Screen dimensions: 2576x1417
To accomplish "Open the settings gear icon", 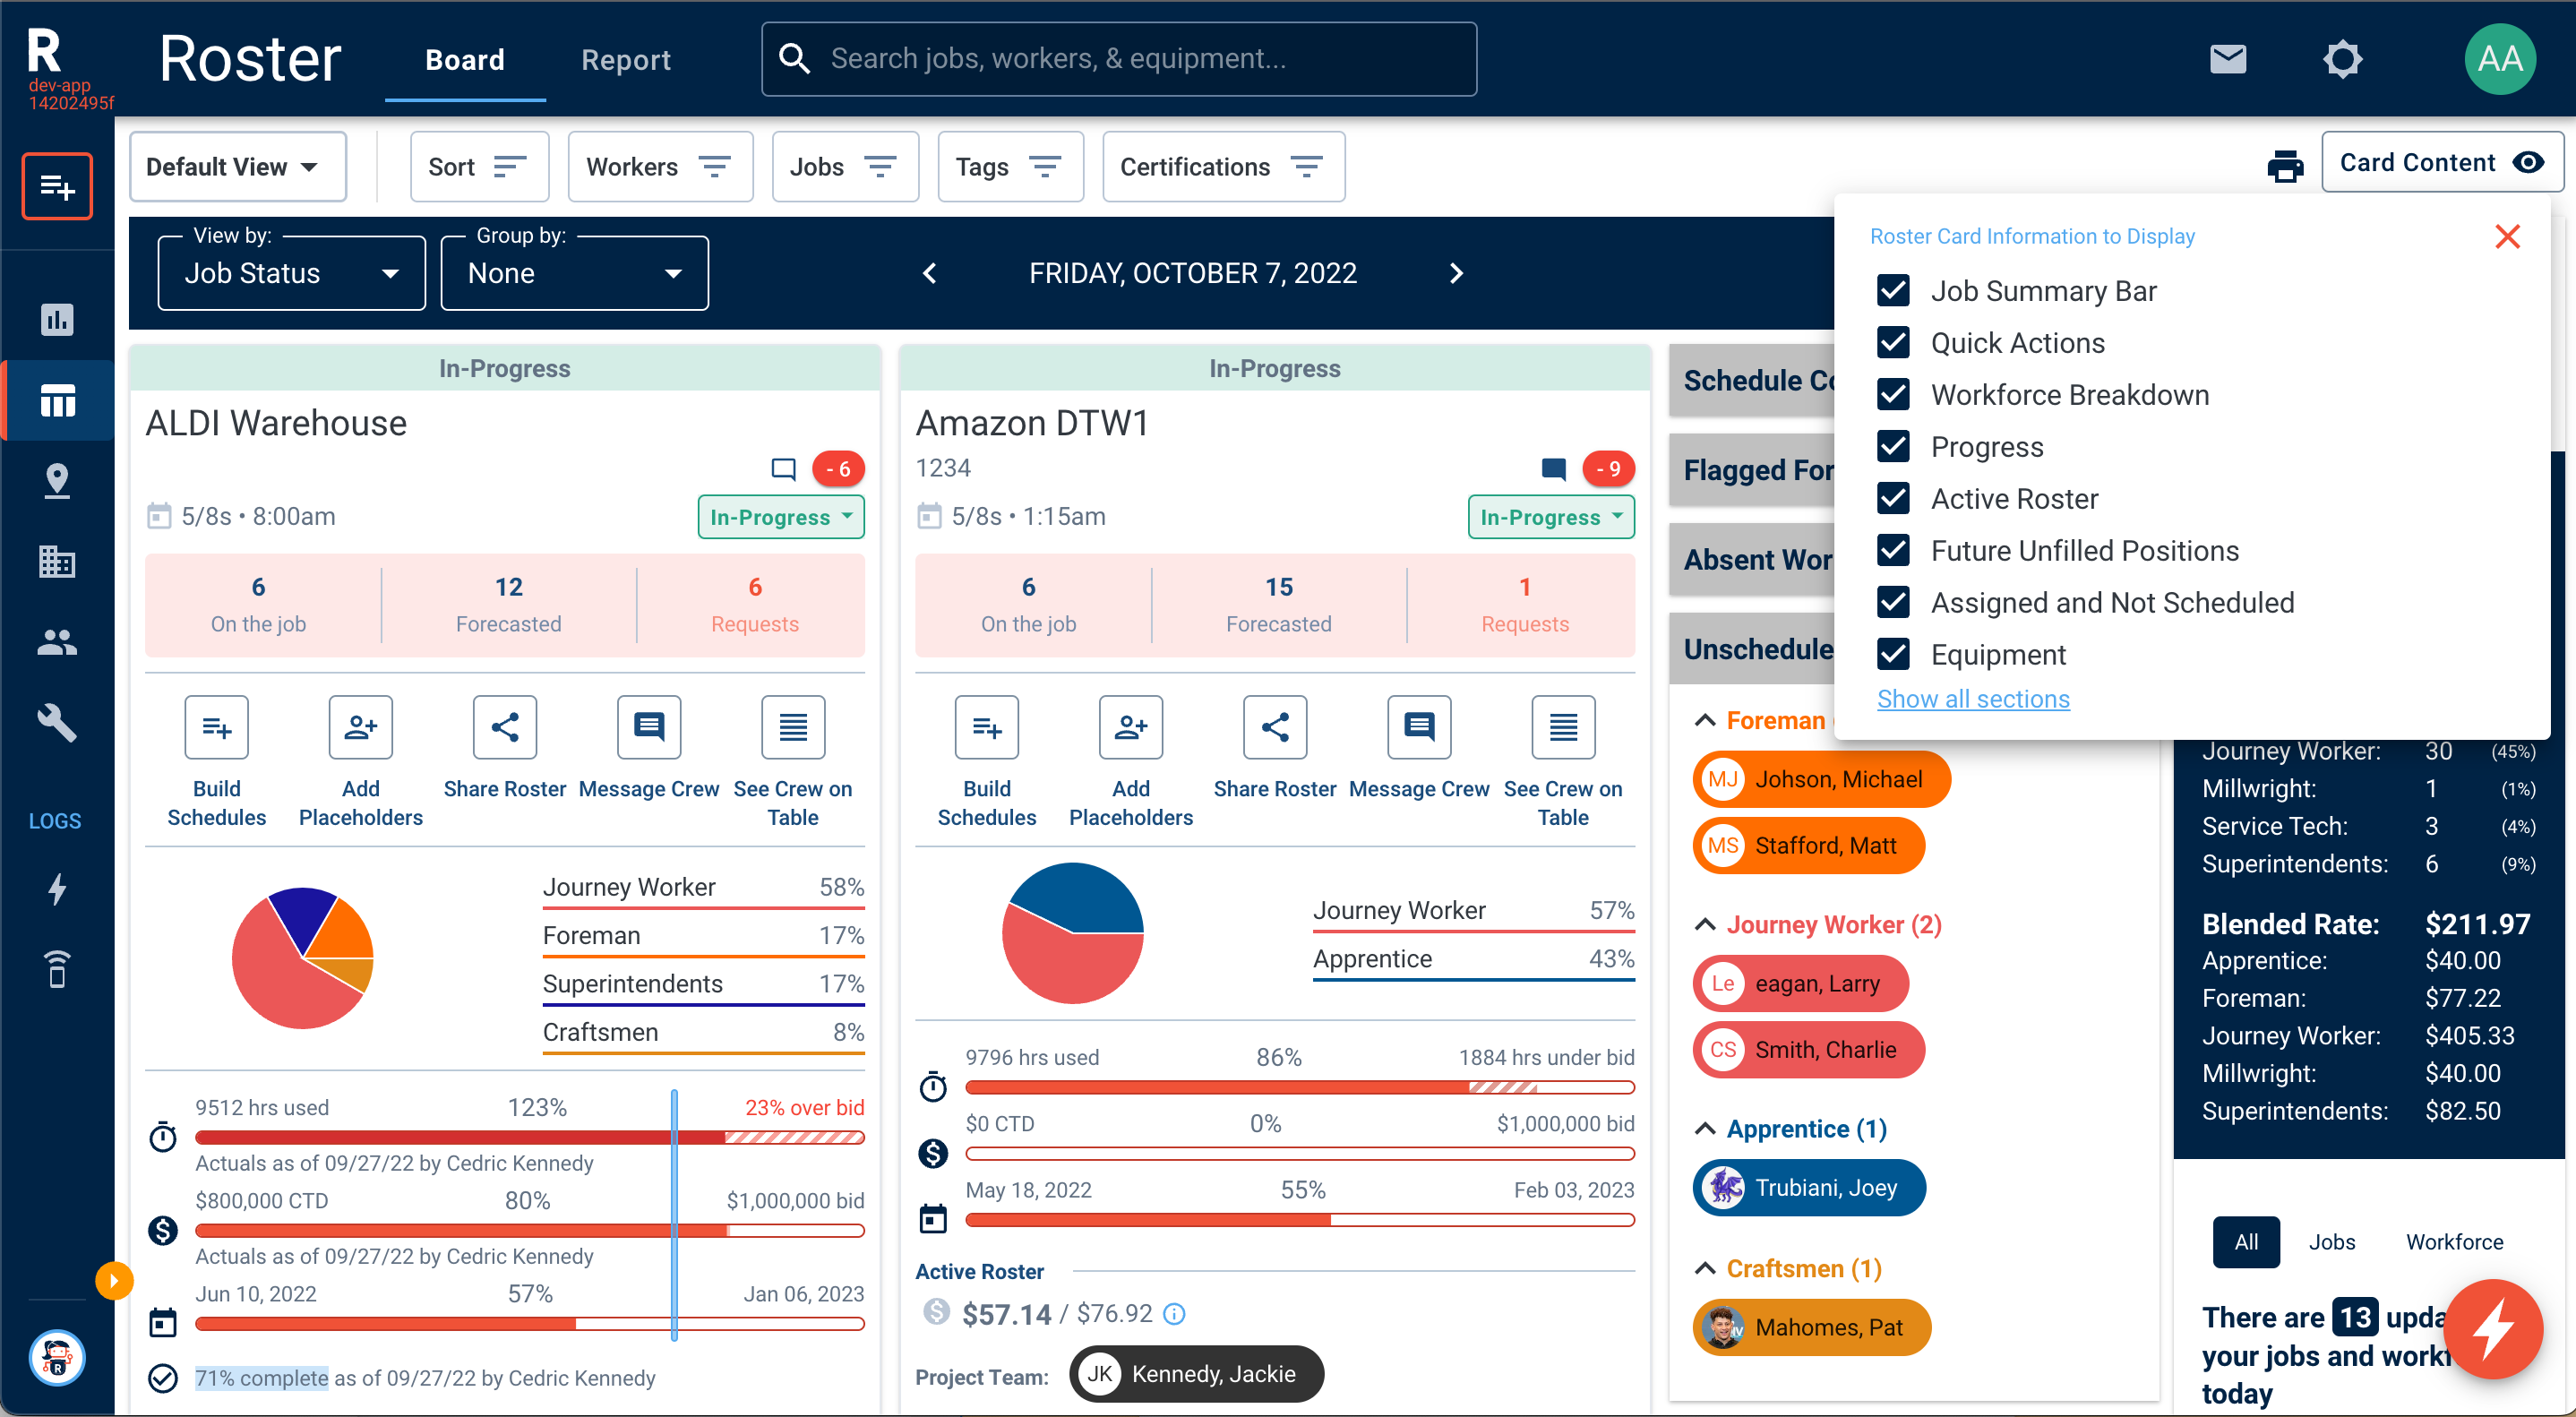I will (2342, 59).
